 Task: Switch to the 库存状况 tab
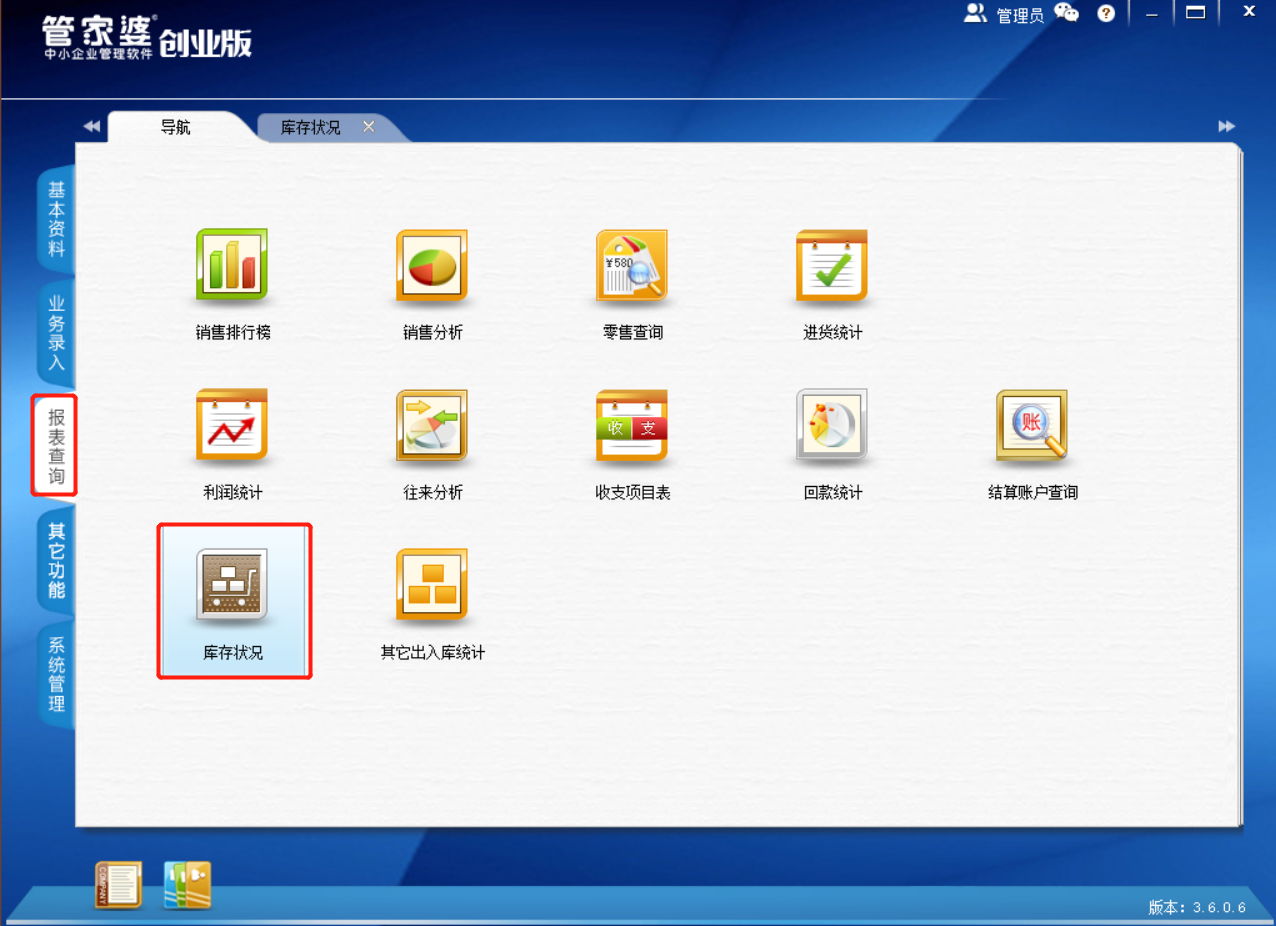click(311, 127)
